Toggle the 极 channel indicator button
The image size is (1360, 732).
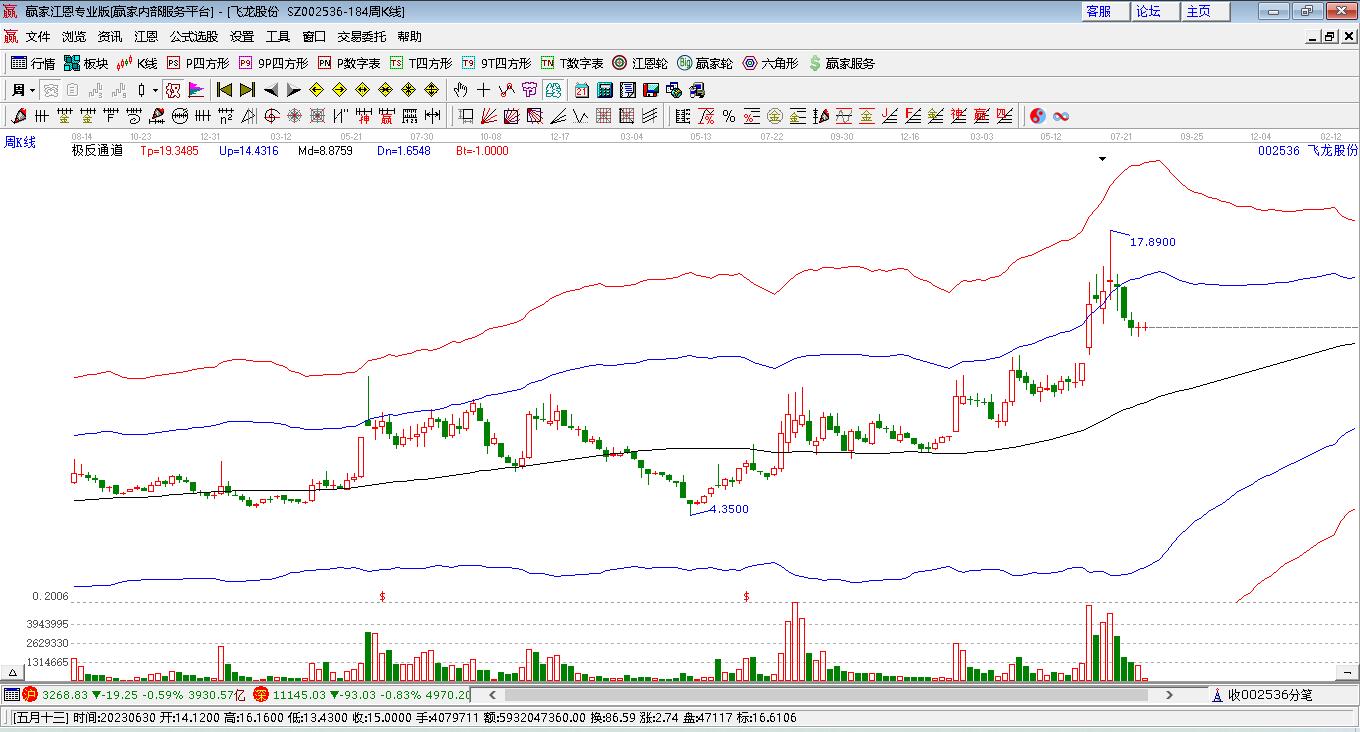pyautogui.click(x=172, y=90)
